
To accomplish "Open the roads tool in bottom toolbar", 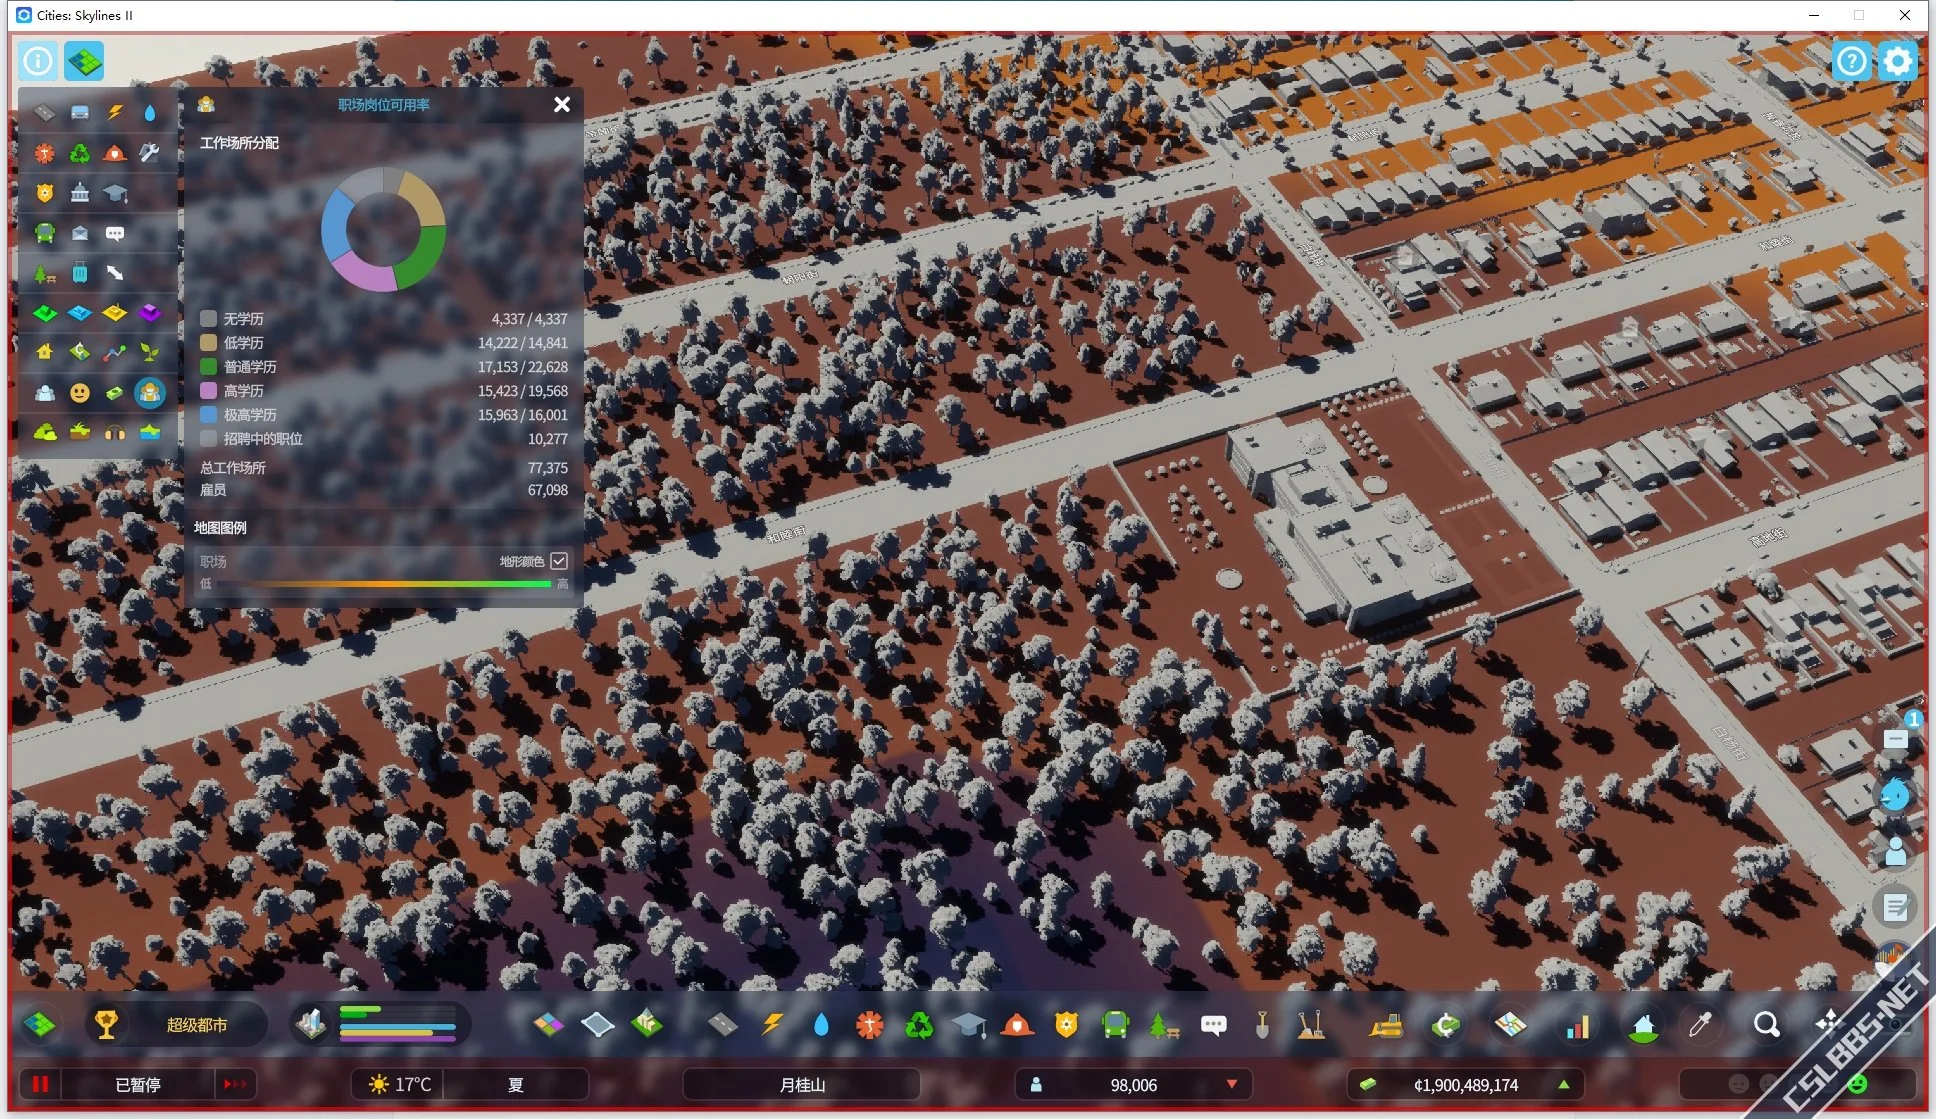I will (722, 1025).
